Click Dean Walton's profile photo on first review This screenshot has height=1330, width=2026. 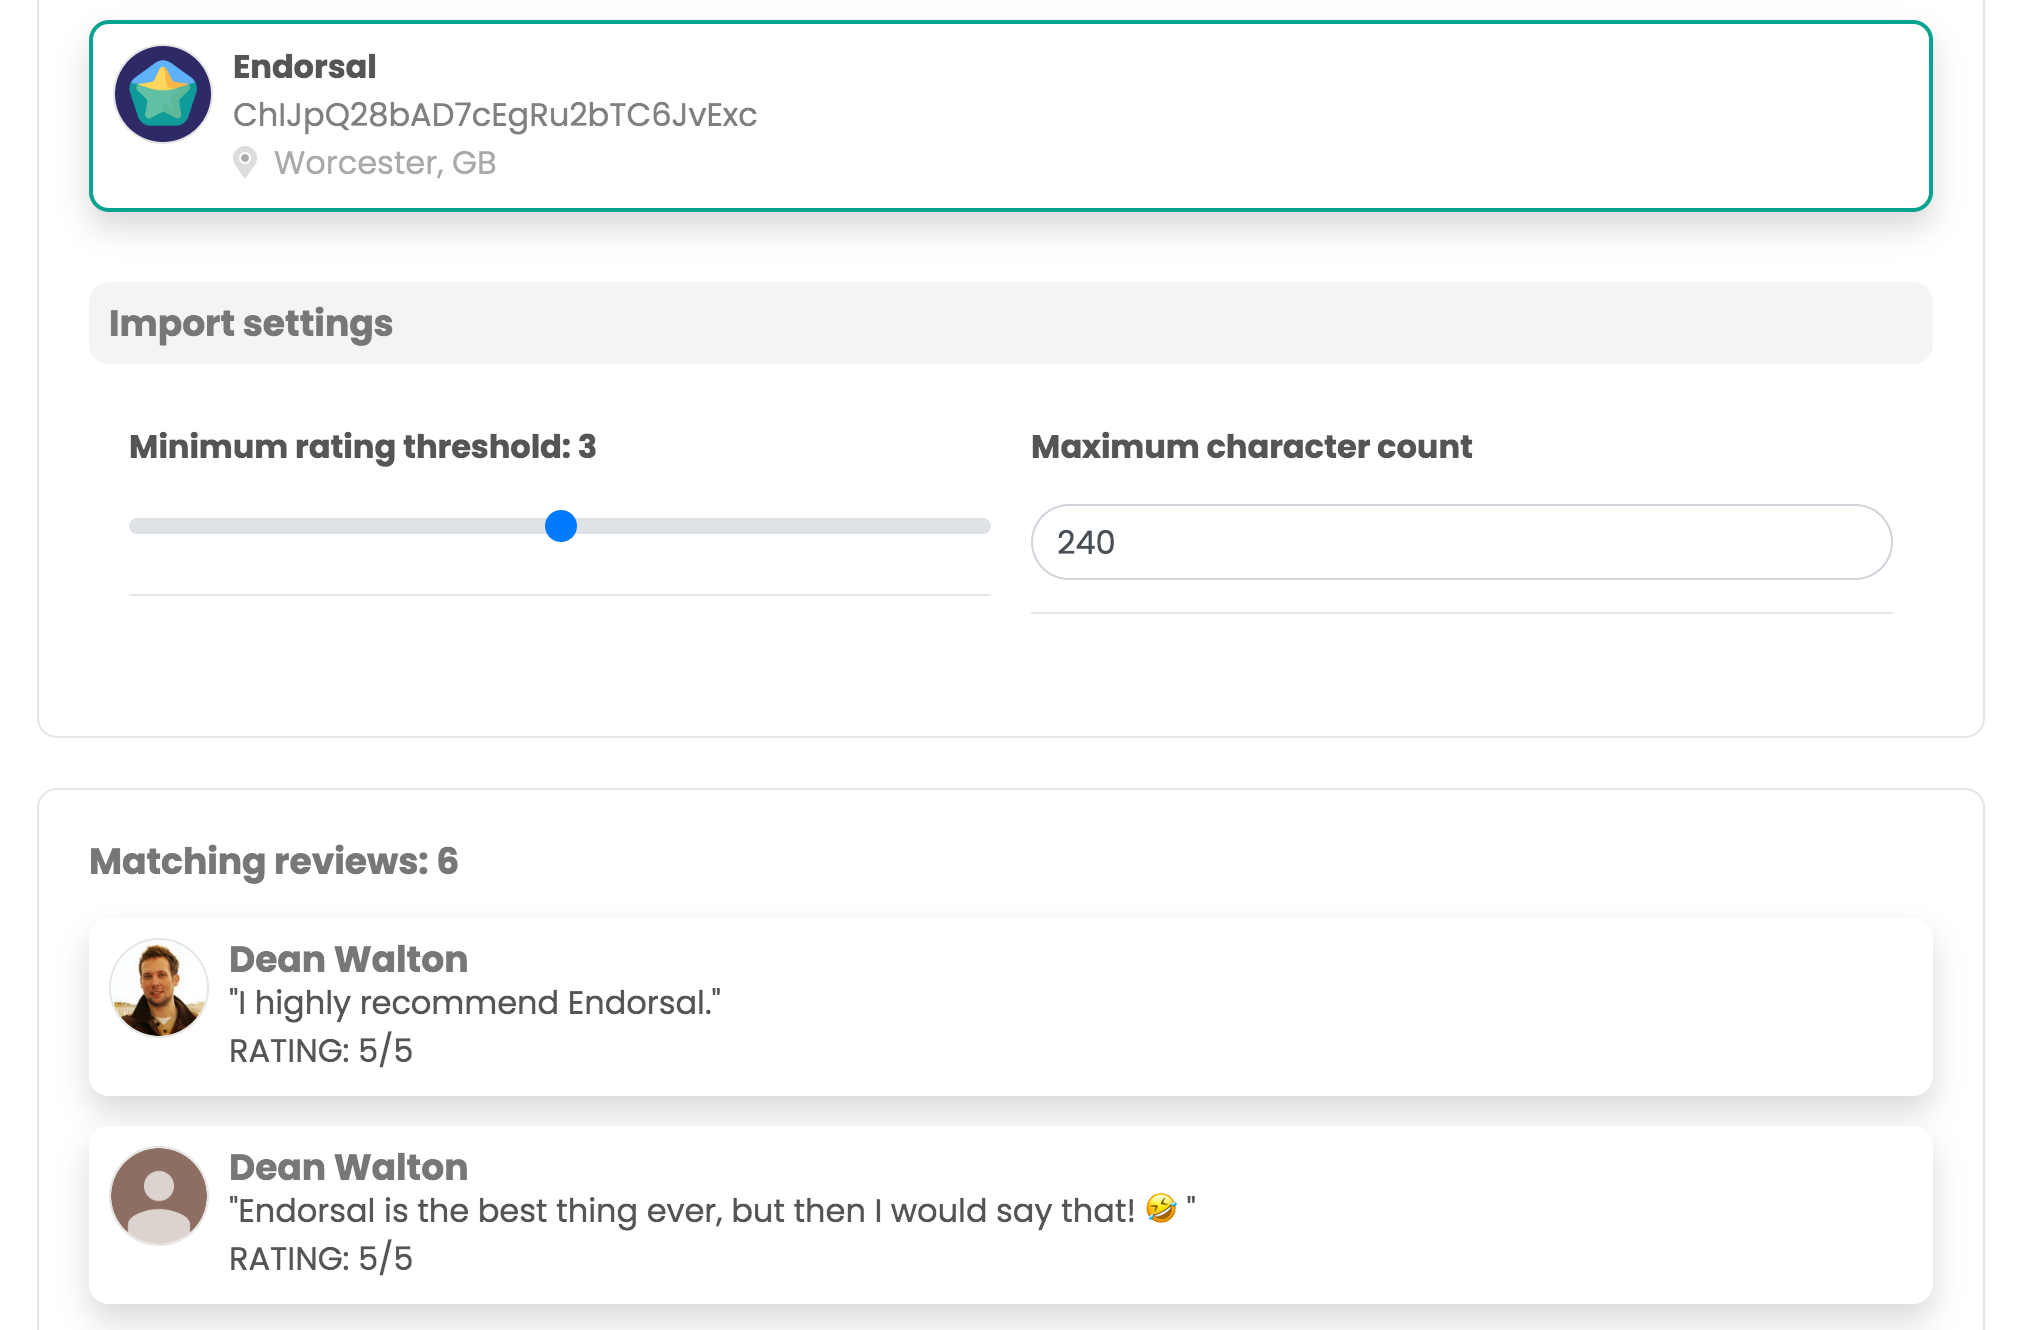[158, 987]
